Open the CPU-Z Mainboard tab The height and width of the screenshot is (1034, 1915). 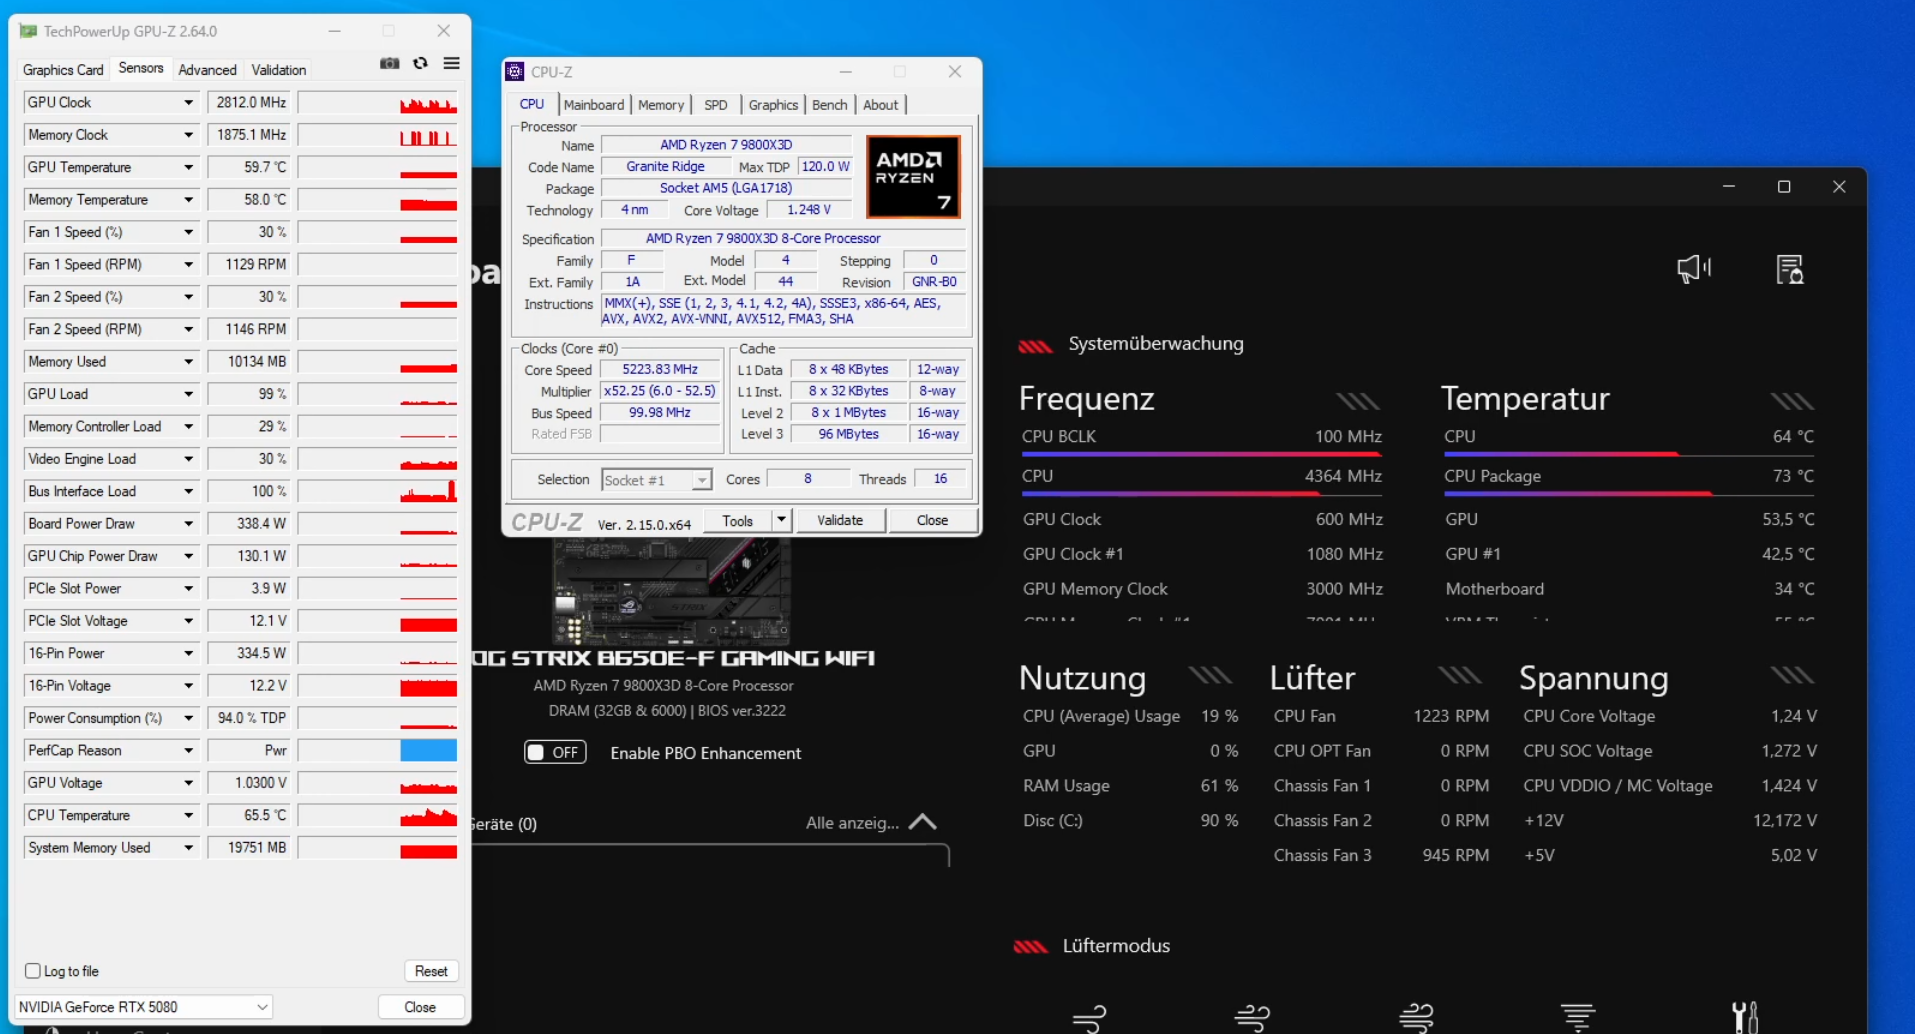(x=594, y=105)
